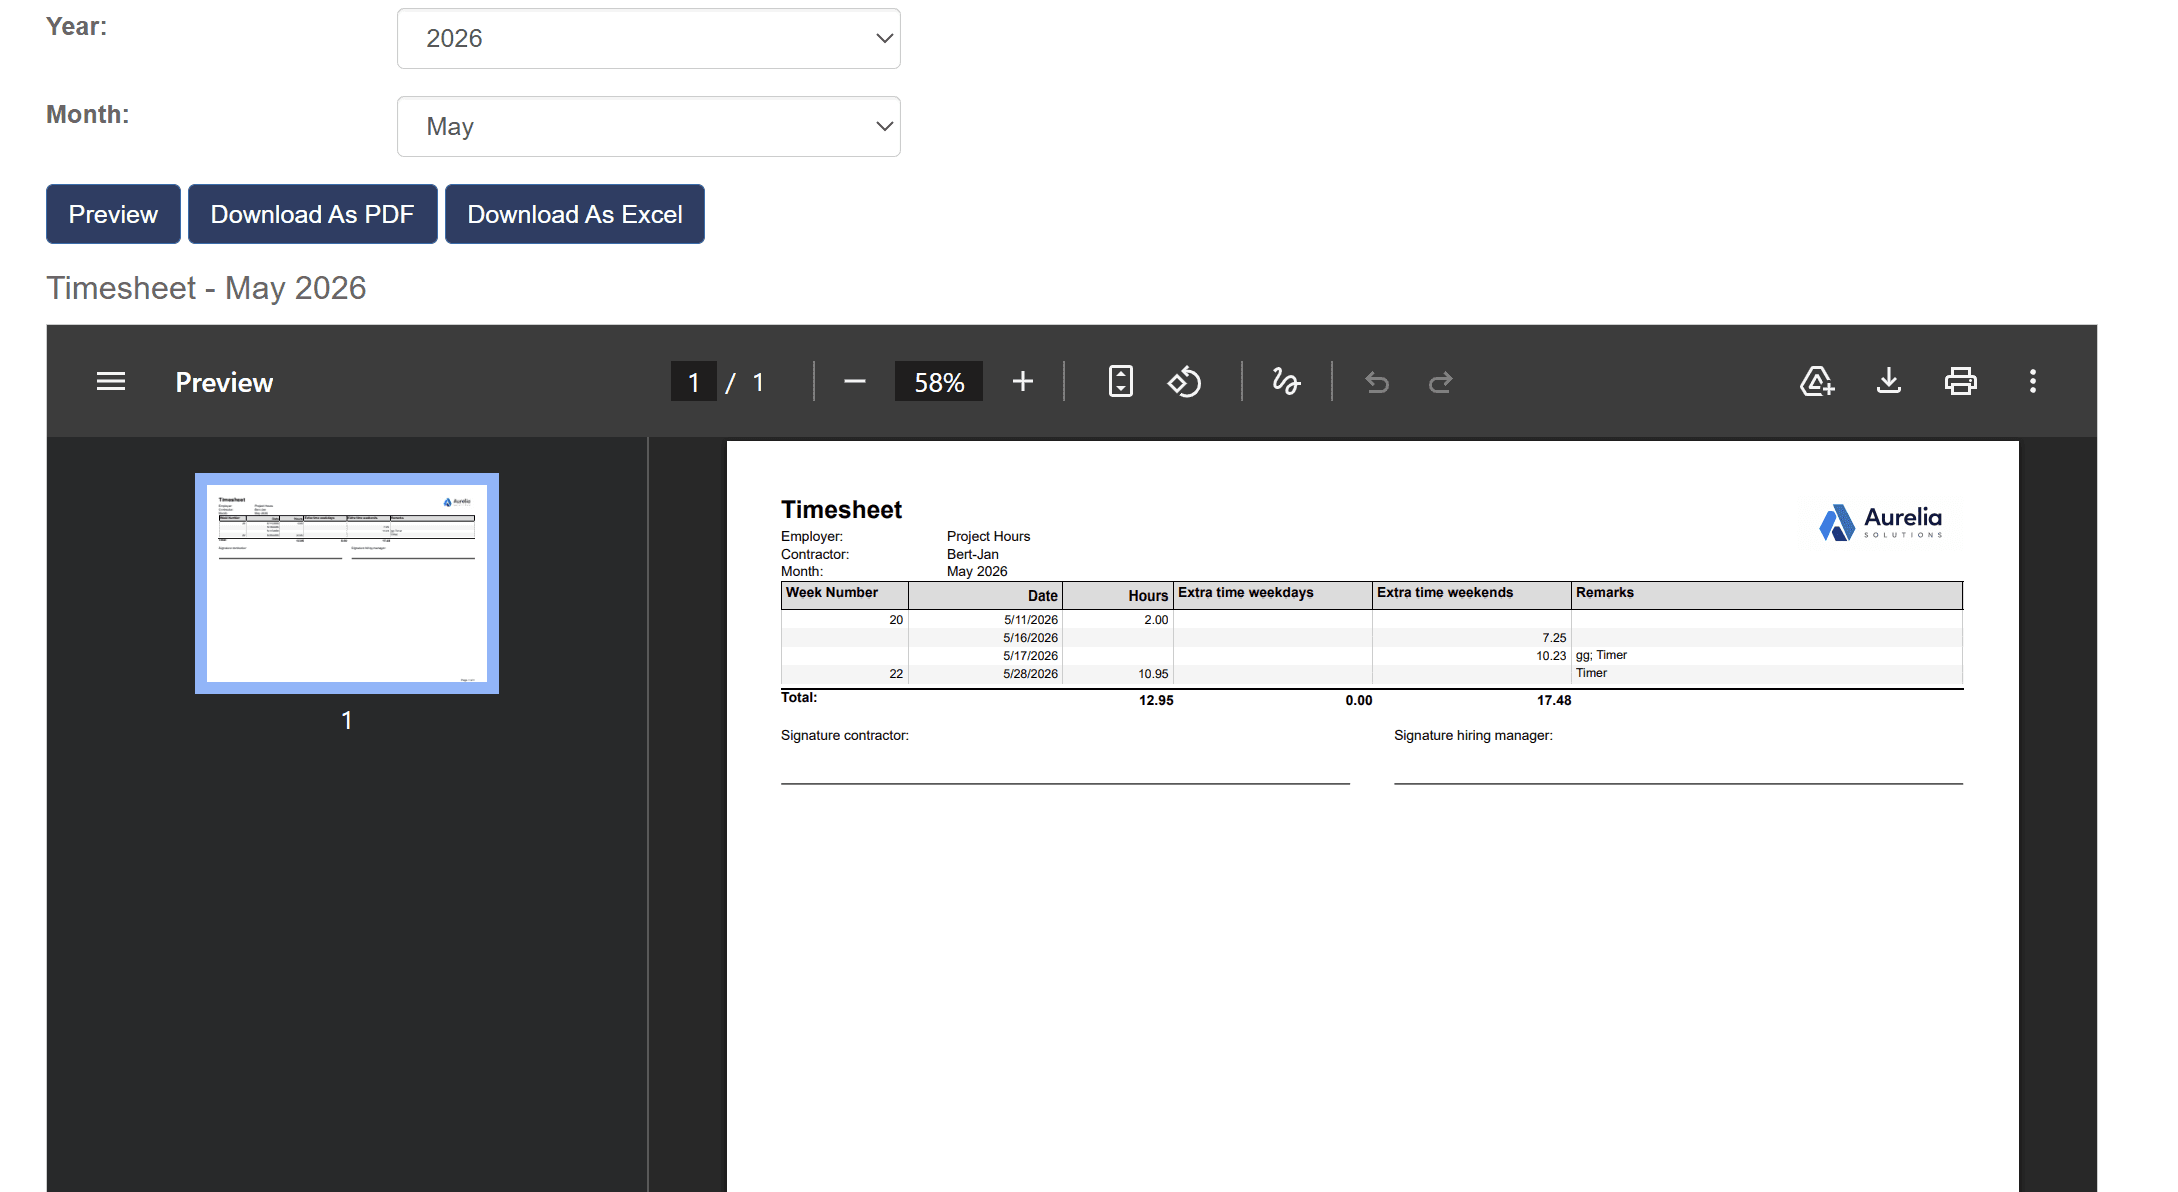Viewport: 2178px width, 1192px height.
Task: Click the weekend extra time value 10.23
Action: pyautogui.click(x=1551, y=656)
